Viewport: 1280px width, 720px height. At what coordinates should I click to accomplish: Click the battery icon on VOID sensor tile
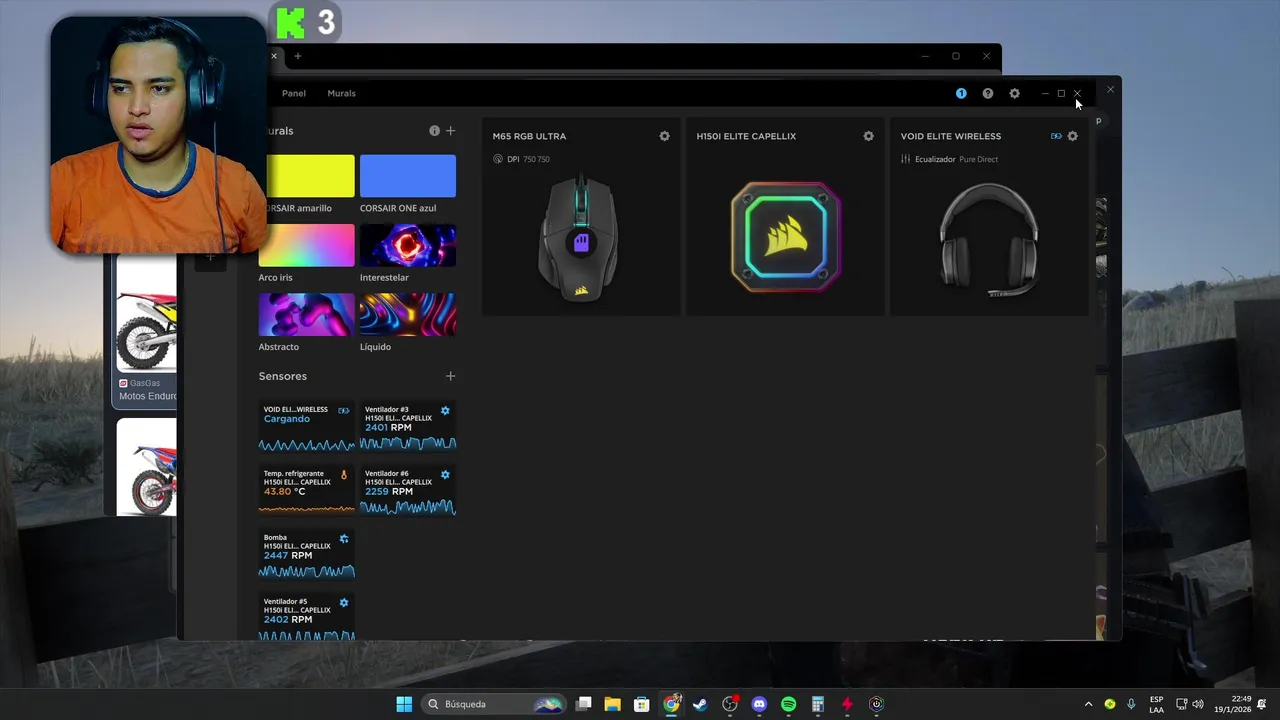pos(344,410)
